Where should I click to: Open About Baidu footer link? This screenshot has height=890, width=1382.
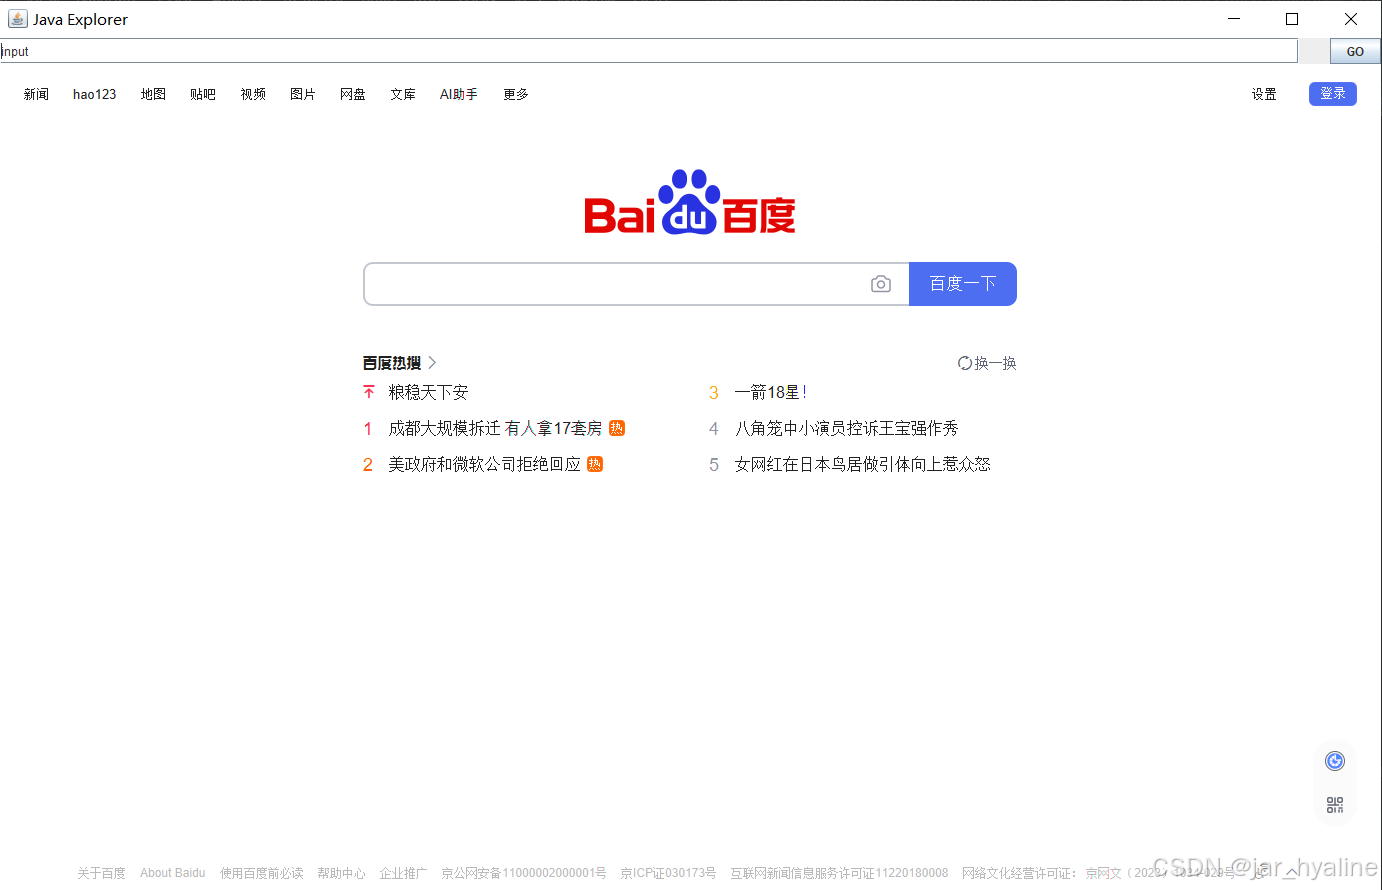point(172,873)
